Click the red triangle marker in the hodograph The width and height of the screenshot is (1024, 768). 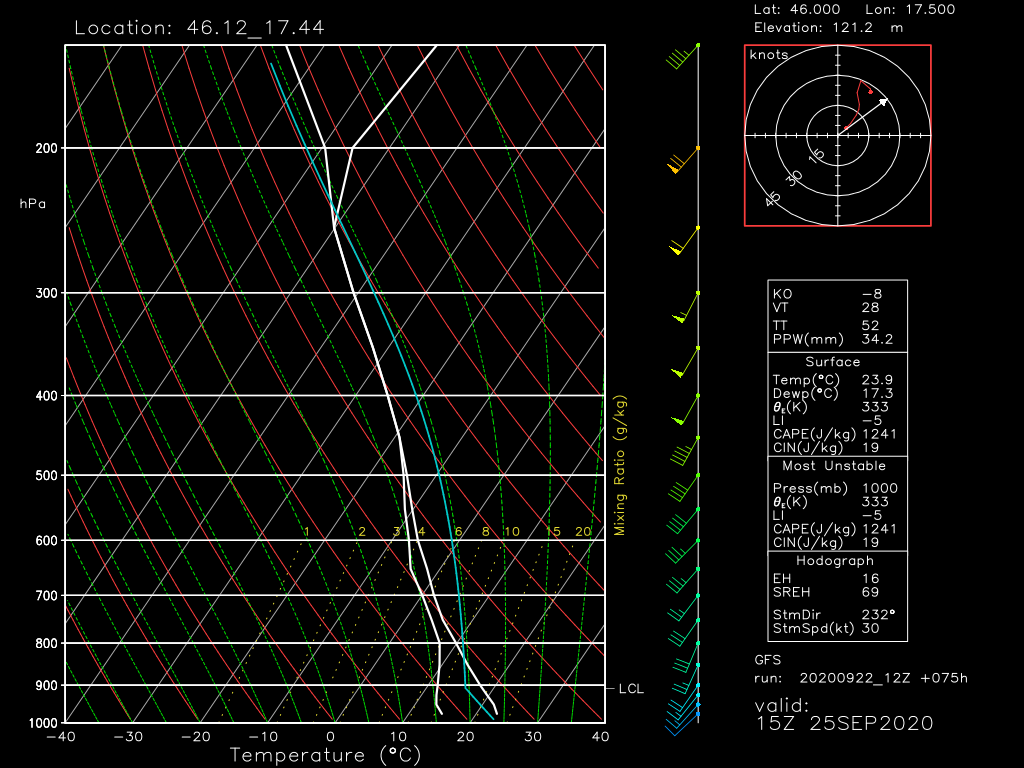click(x=870, y=92)
